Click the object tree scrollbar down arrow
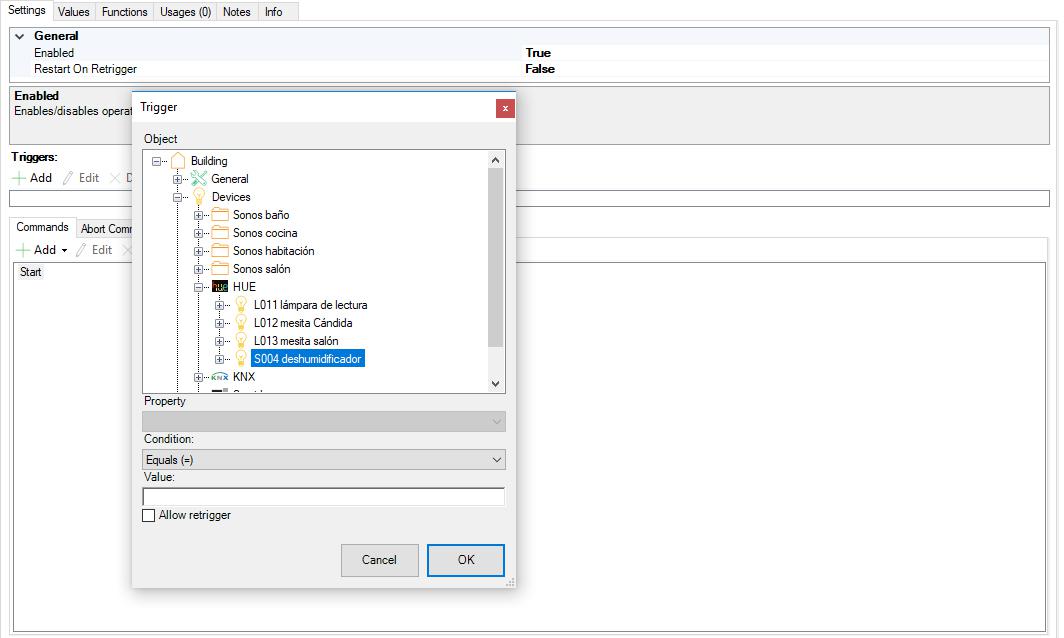This screenshot has width=1064, height=638. pyautogui.click(x=495, y=383)
